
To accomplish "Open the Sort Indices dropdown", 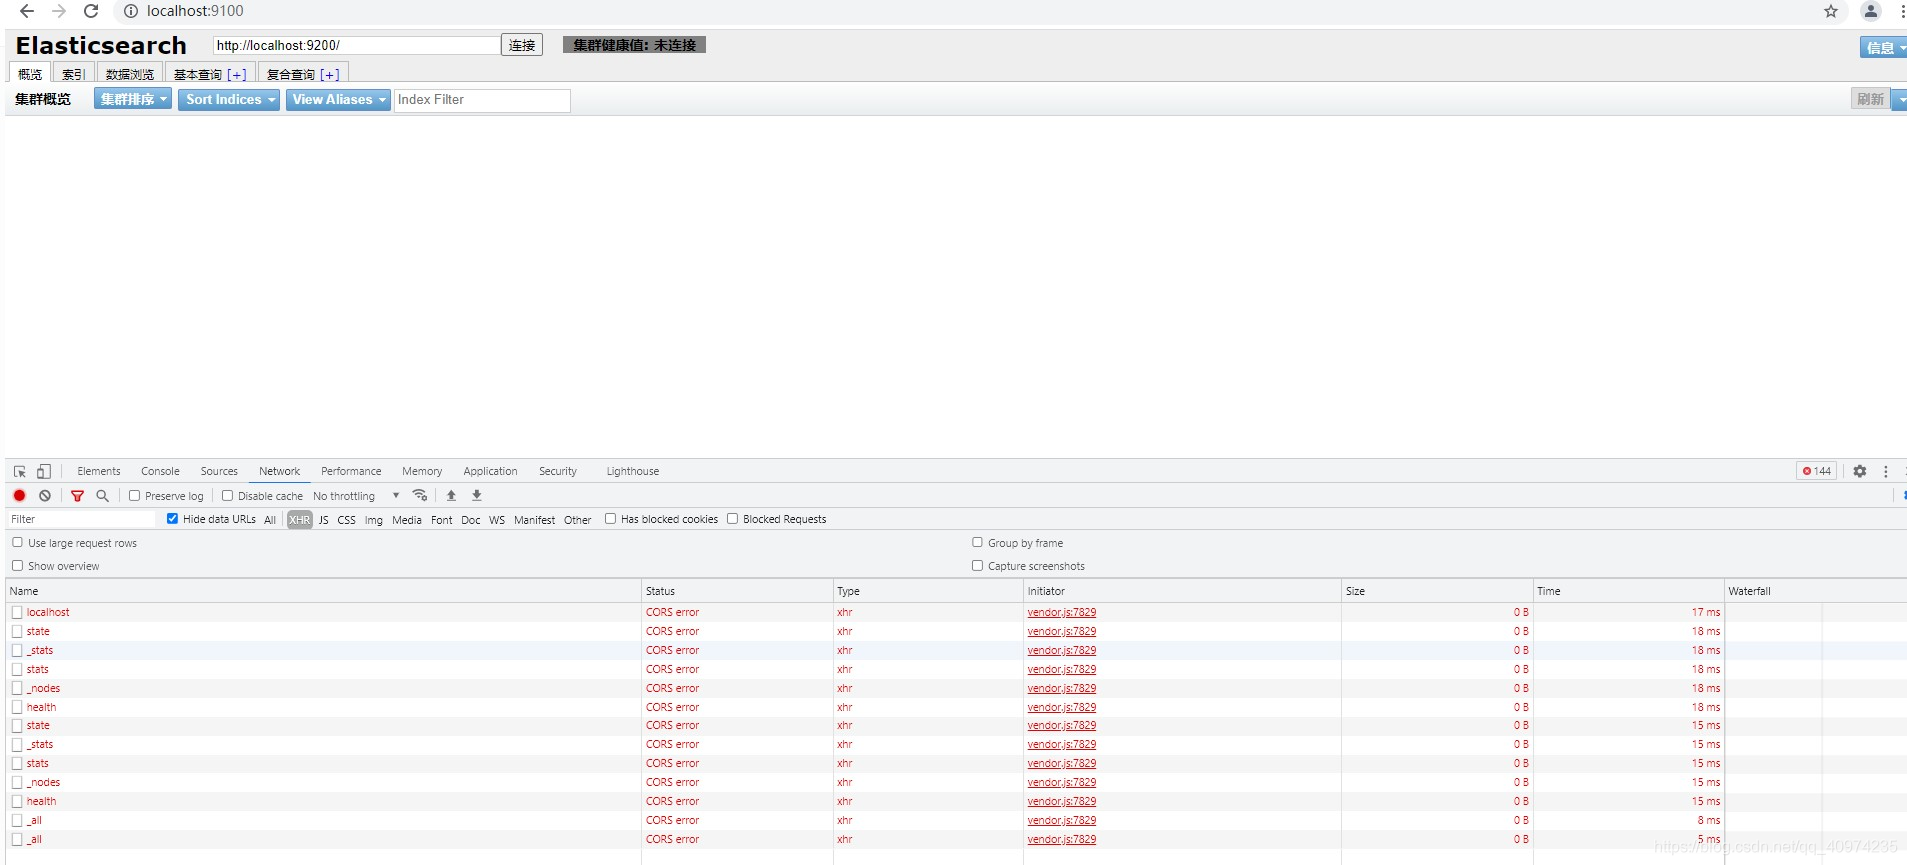I will pos(229,99).
